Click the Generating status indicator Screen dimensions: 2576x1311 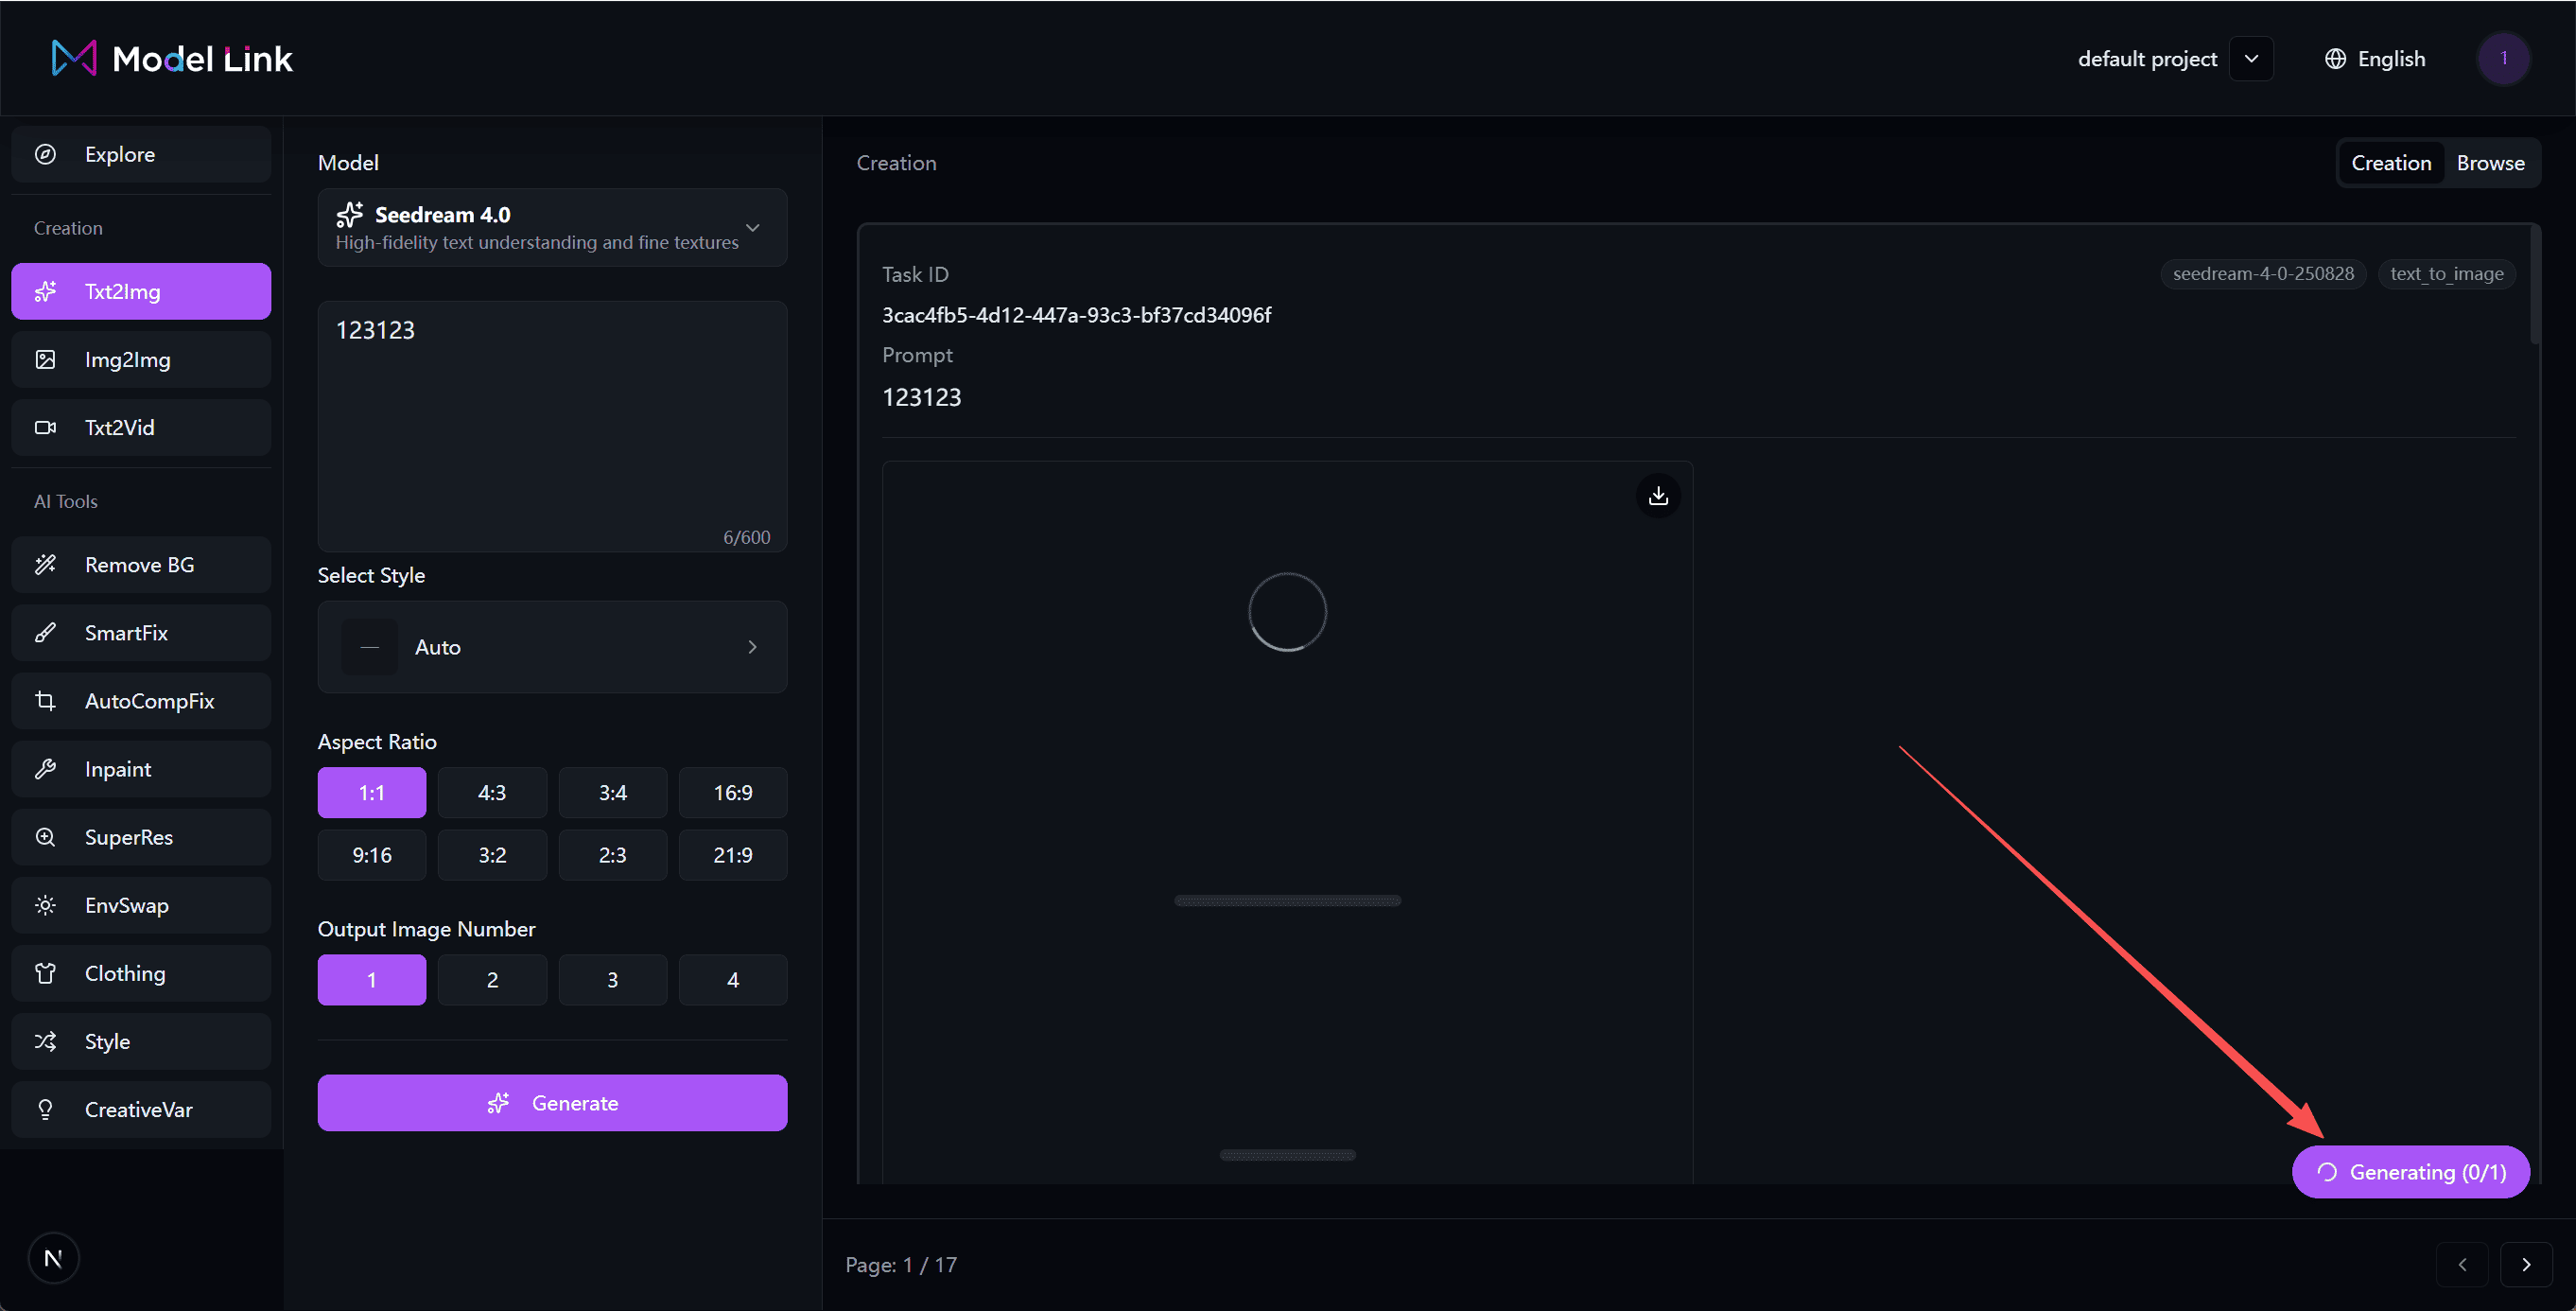(2410, 1171)
